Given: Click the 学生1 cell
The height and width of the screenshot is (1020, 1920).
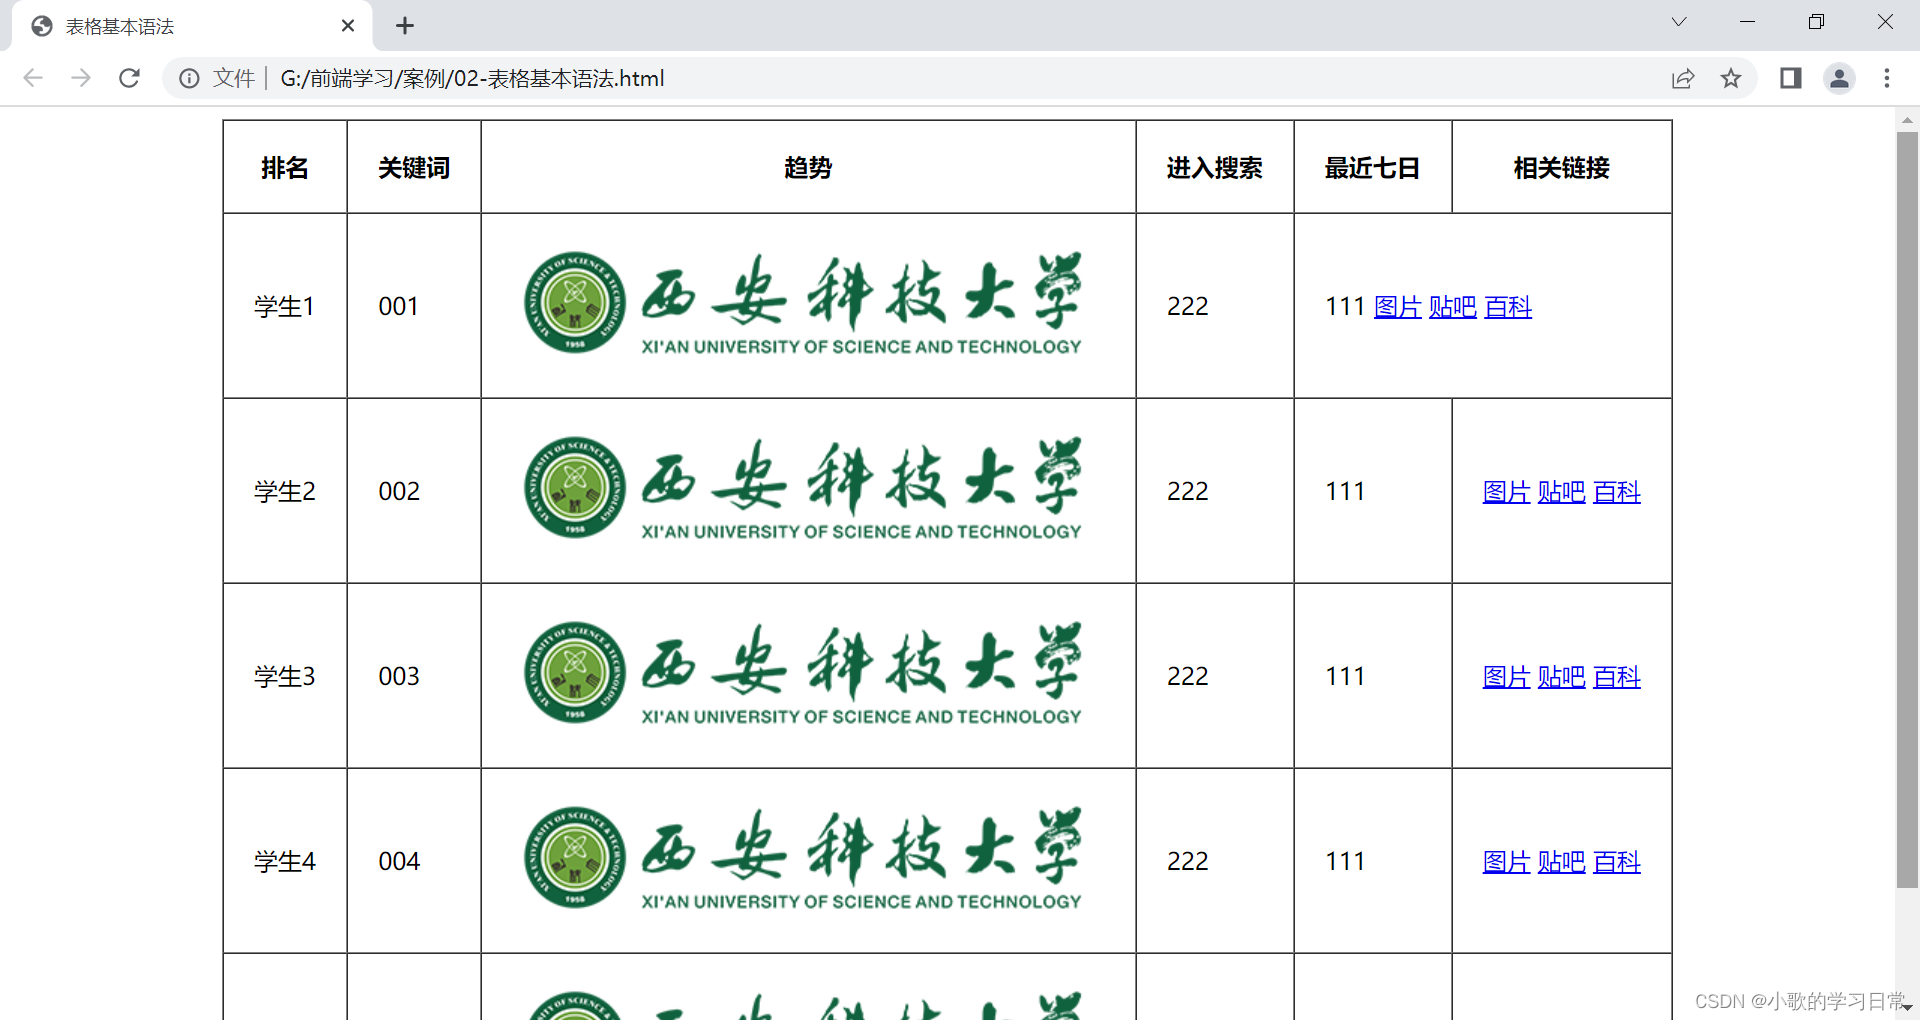Looking at the screenshot, I should click(x=285, y=306).
